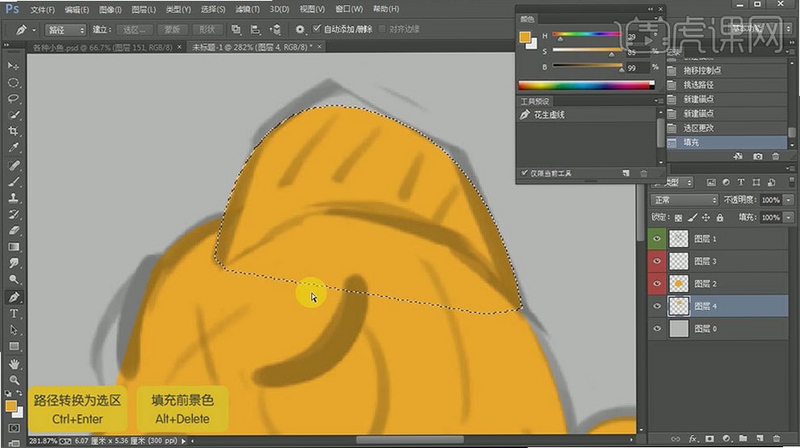Viewport: 800px width, 448px height.
Task: Toggle Current Tool Only checkbox
Action: click(x=524, y=173)
